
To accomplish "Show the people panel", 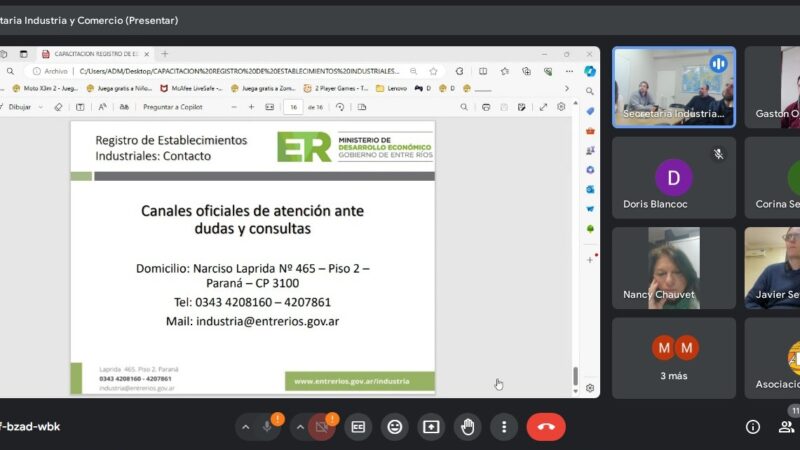I will [786, 427].
